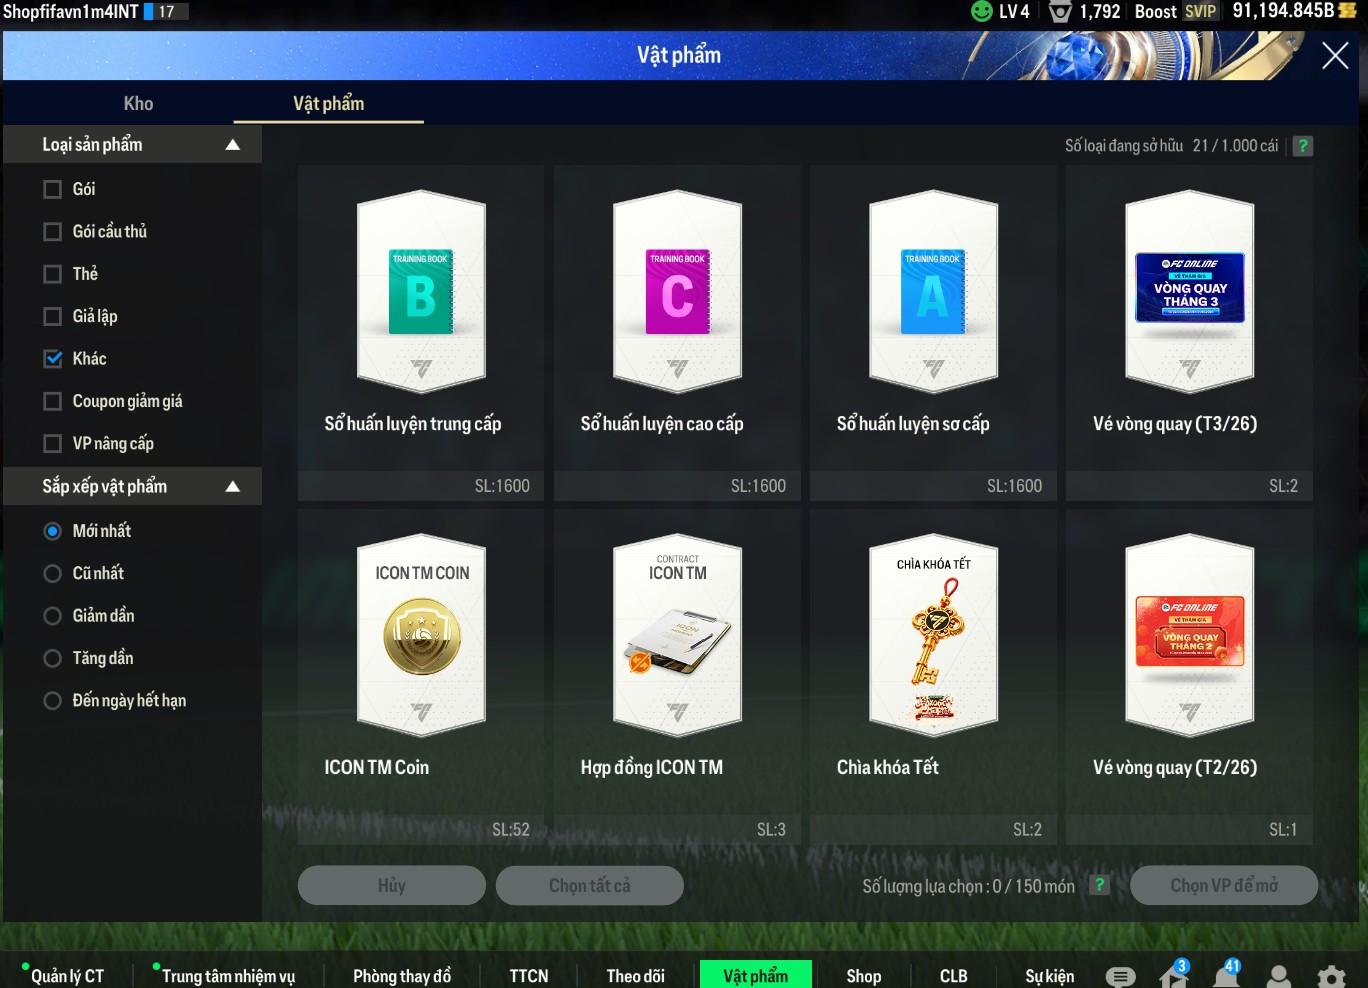This screenshot has height=988, width=1368.
Task: Click the help icon next to selection count
Action: point(1099,885)
